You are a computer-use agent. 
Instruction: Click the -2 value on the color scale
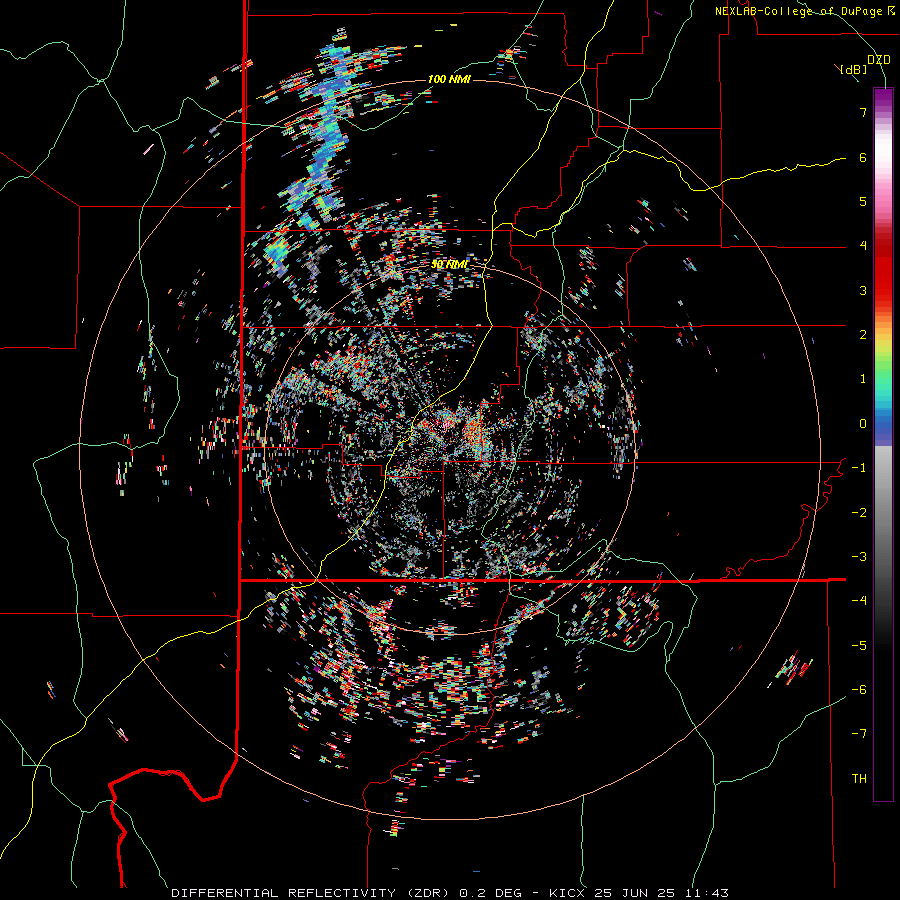click(859, 513)
